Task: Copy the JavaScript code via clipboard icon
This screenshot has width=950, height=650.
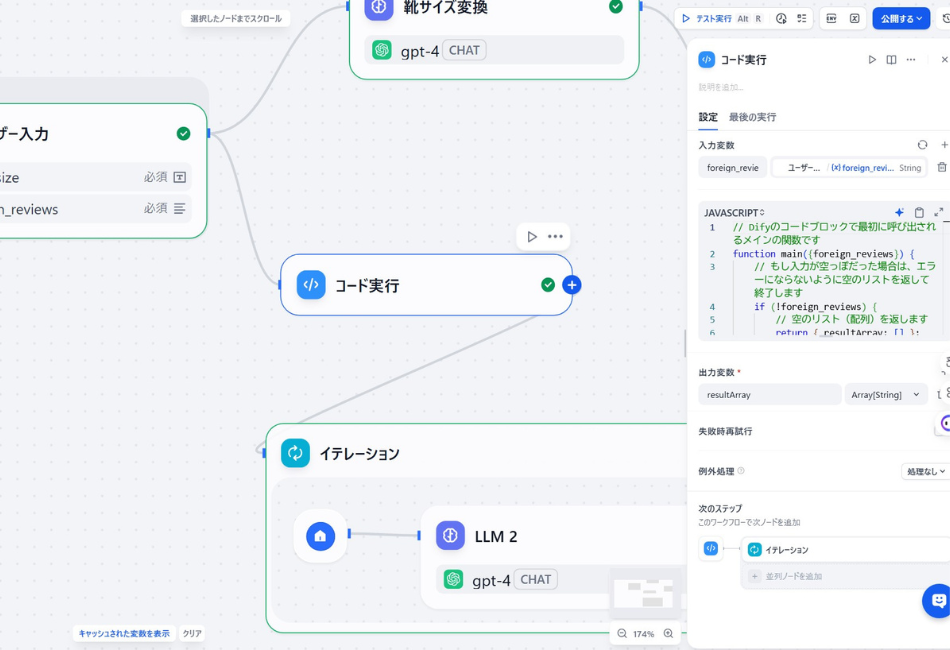Action: tap(917, 212)
